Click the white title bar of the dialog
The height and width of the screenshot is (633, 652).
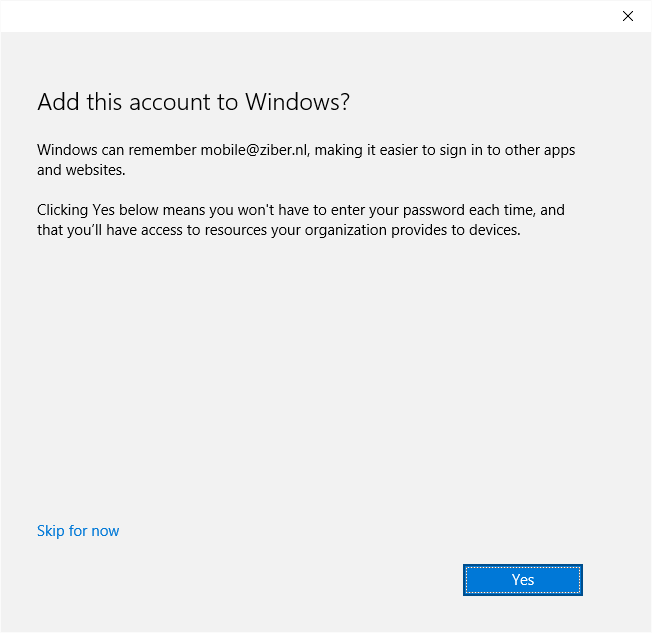(308, 16)
